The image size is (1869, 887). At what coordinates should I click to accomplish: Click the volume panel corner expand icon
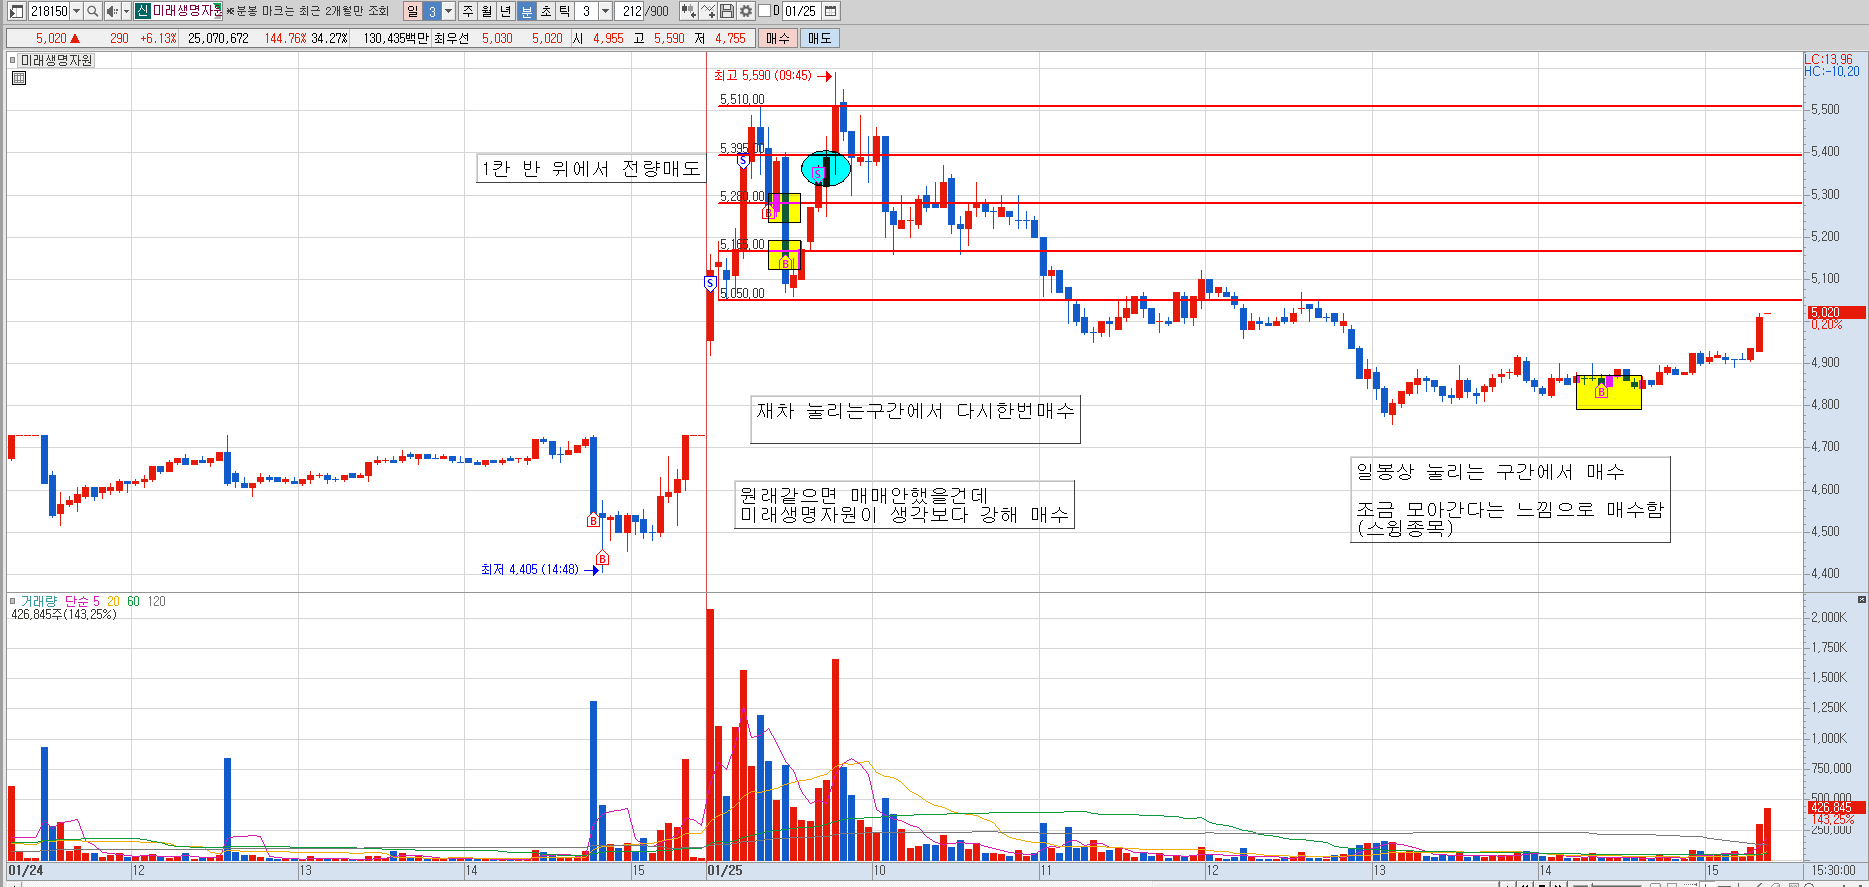click(1861, 600)
